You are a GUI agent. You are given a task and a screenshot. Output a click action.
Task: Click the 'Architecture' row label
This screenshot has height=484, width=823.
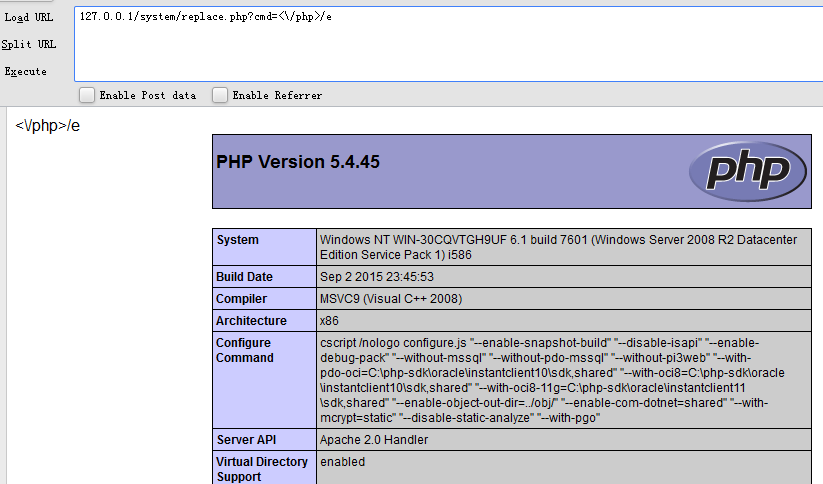251,321
